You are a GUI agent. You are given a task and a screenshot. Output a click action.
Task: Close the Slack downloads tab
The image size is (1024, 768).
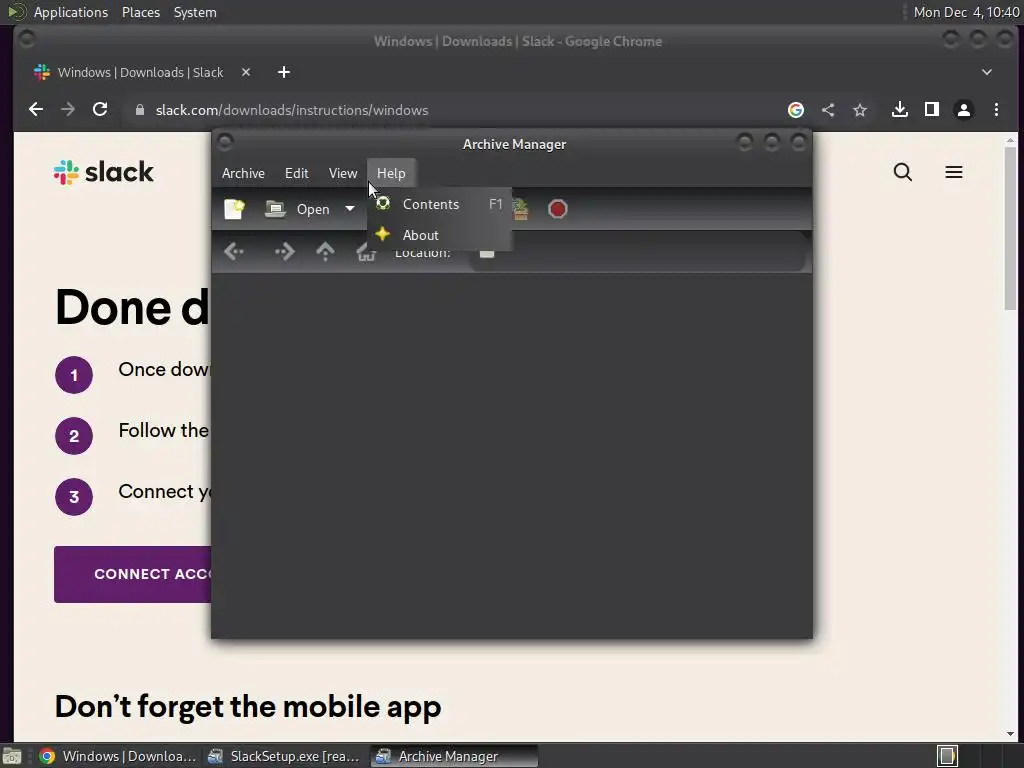click(x=246, y=72)
